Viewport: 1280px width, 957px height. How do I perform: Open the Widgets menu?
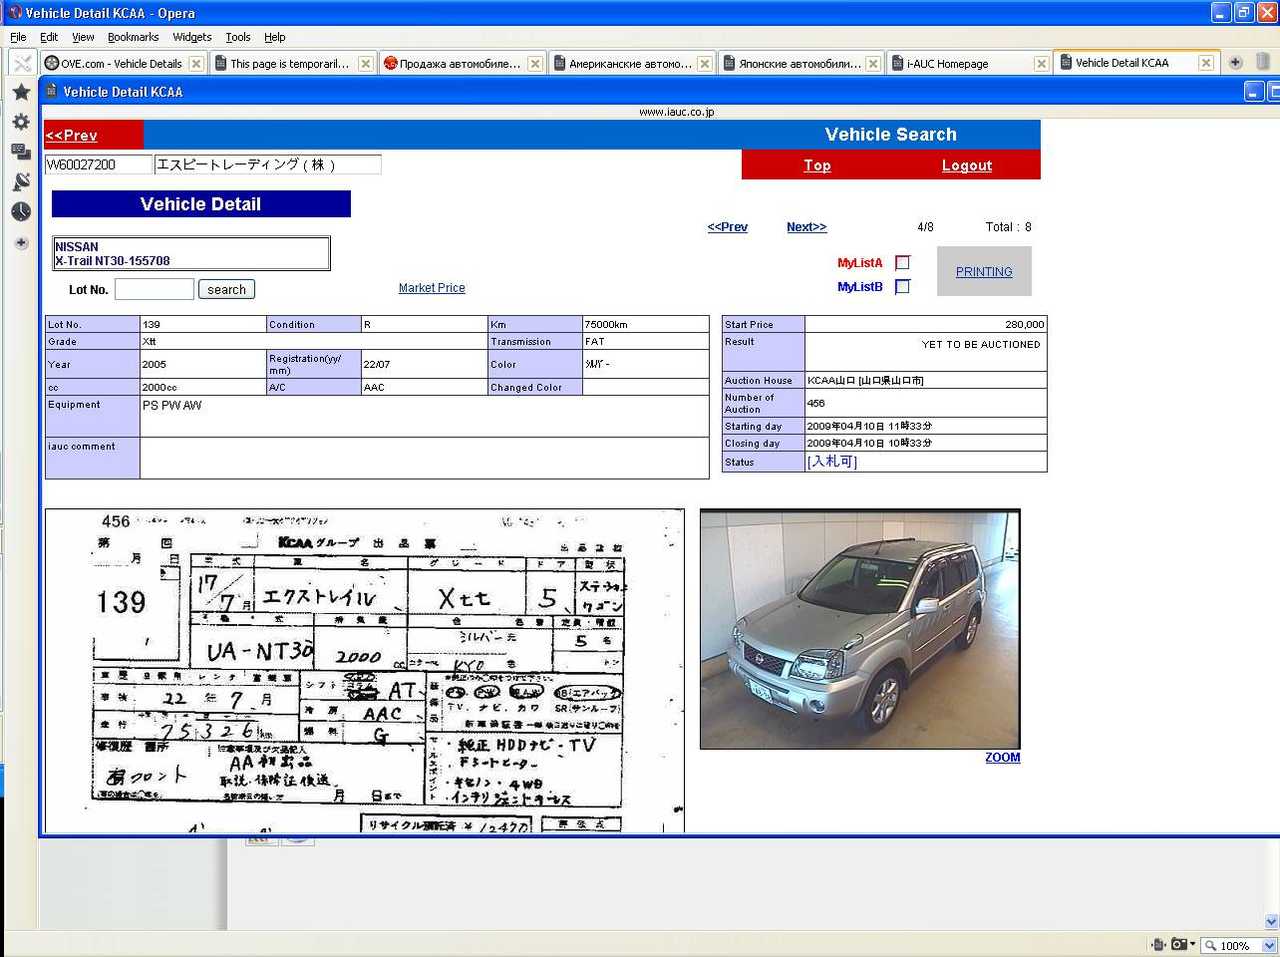click(x=192, y=37)
